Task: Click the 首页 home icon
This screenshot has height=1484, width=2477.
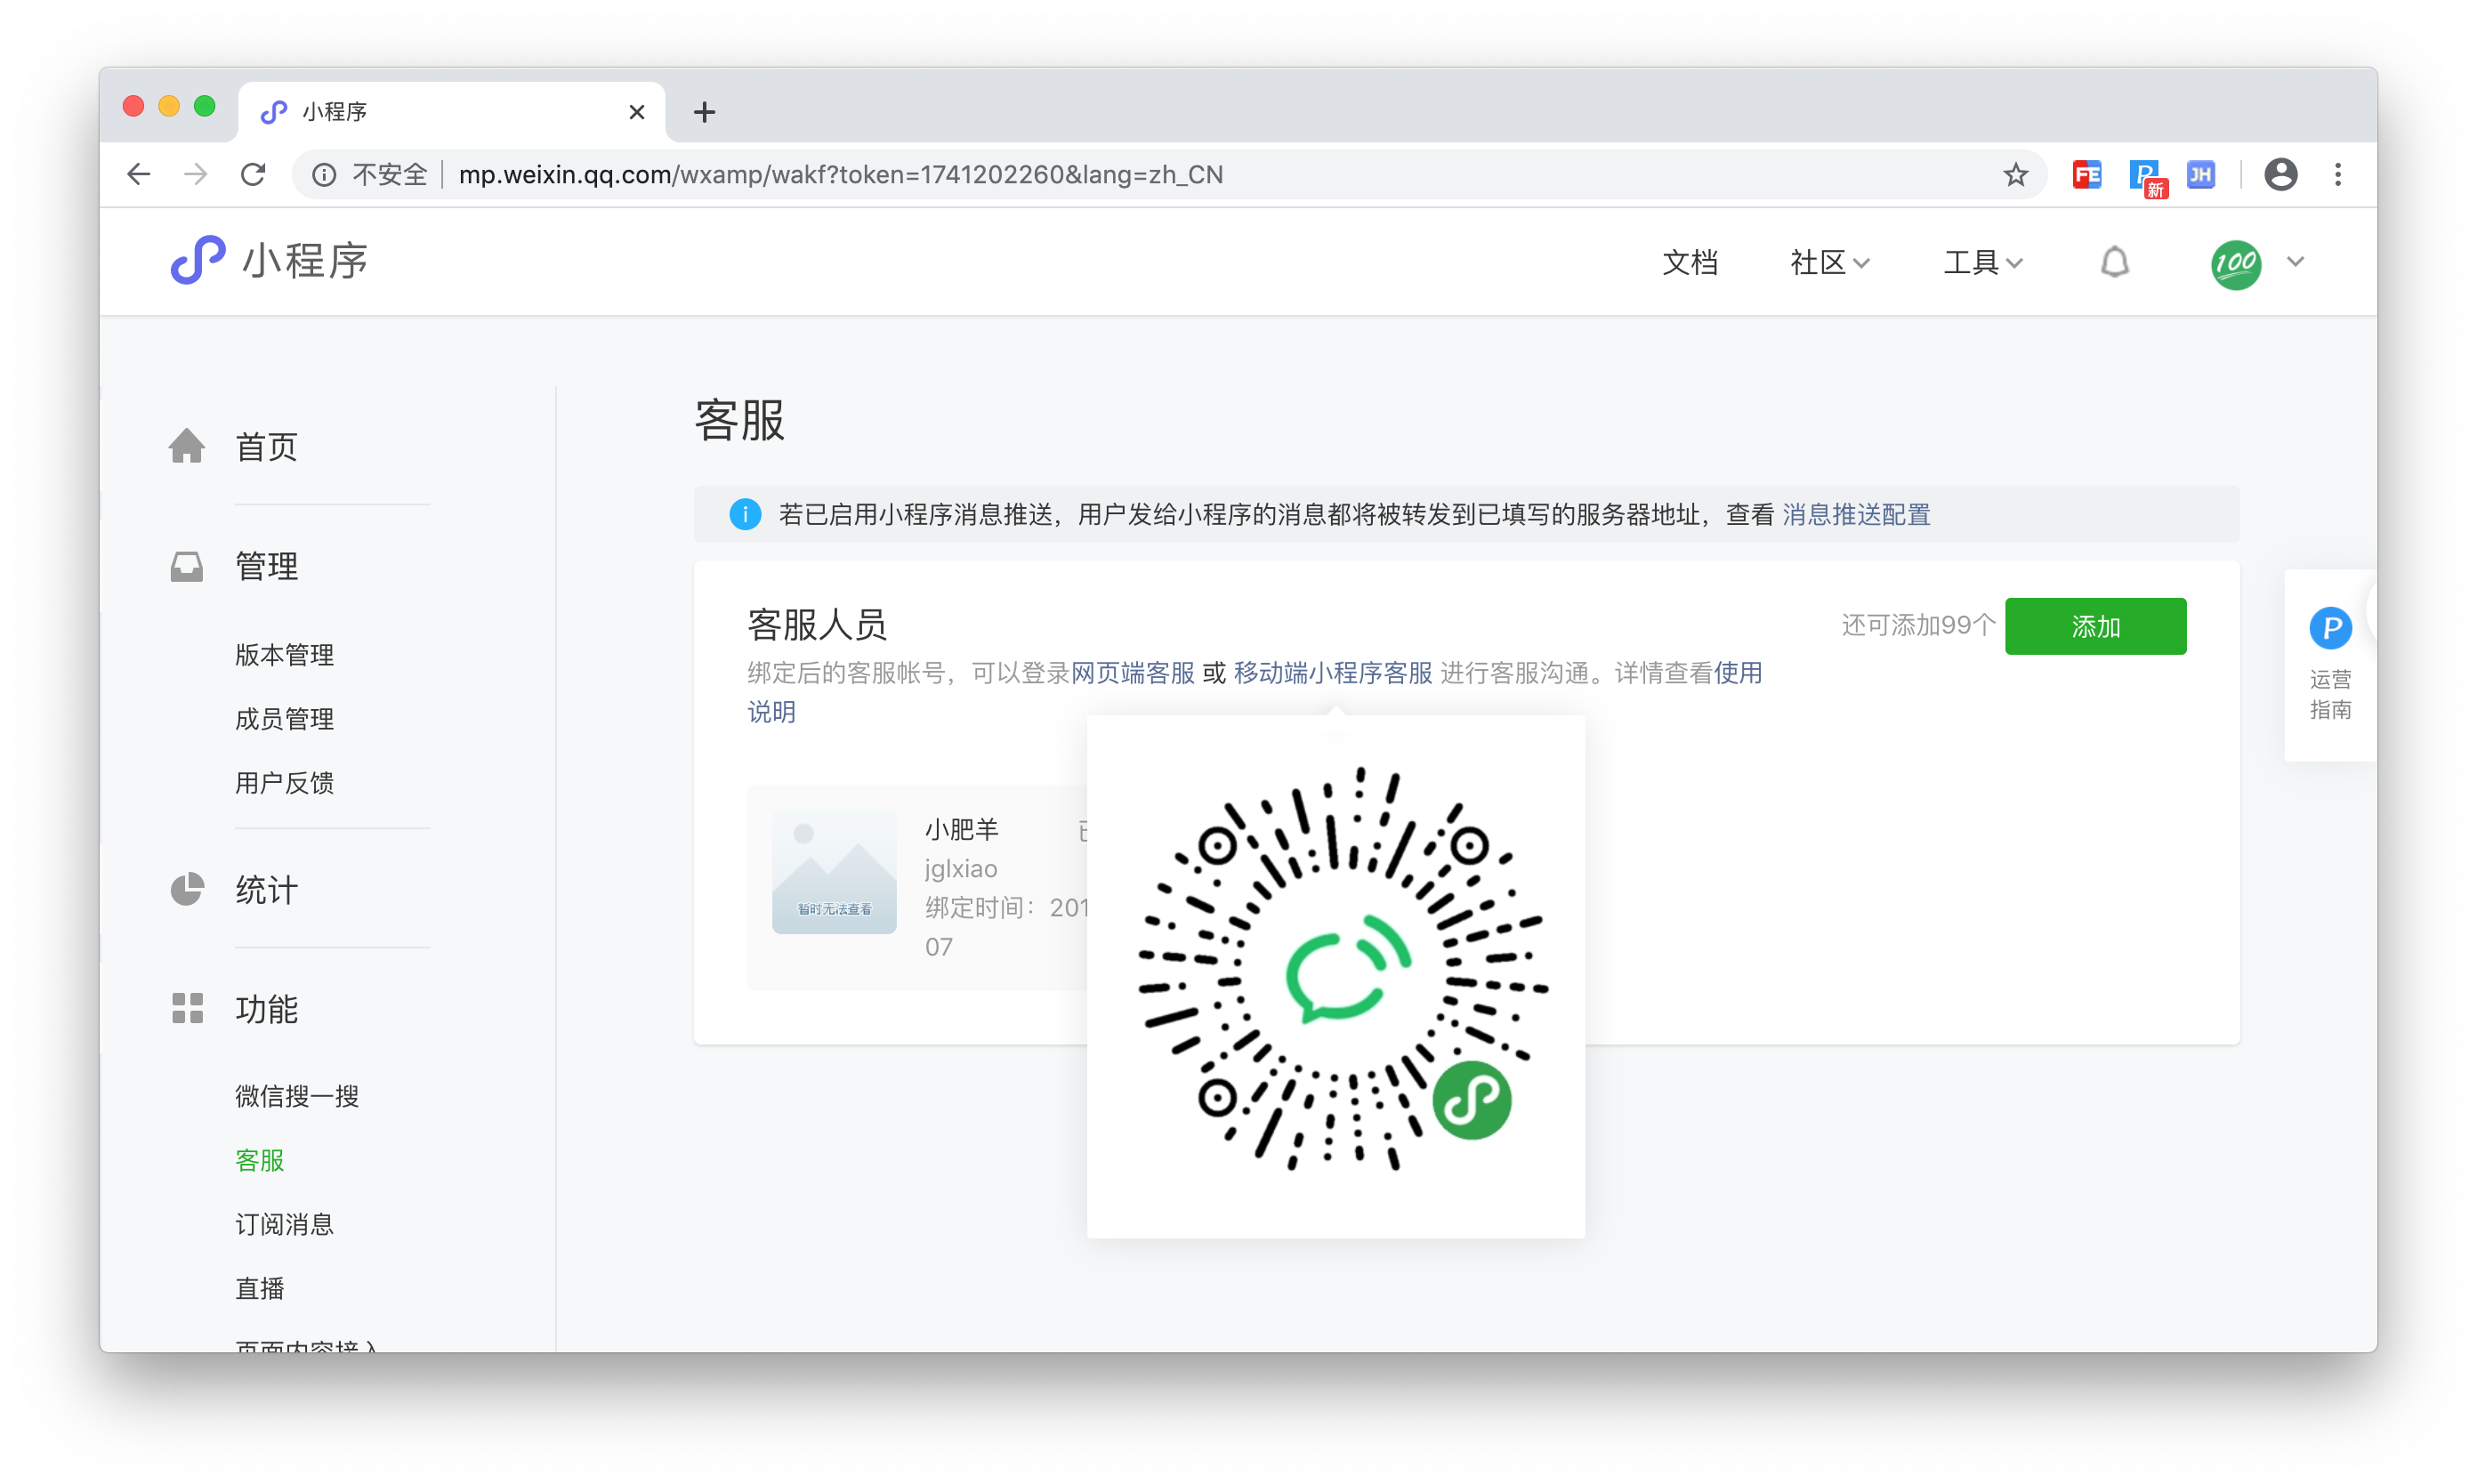Action: [x=187, y=446]
